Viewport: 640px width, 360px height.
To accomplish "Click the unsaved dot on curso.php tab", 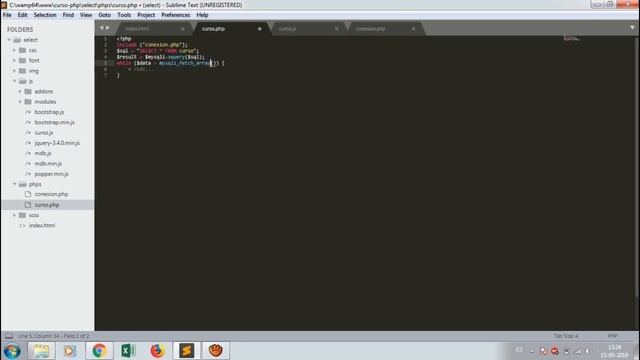I will tap(260, 29).
